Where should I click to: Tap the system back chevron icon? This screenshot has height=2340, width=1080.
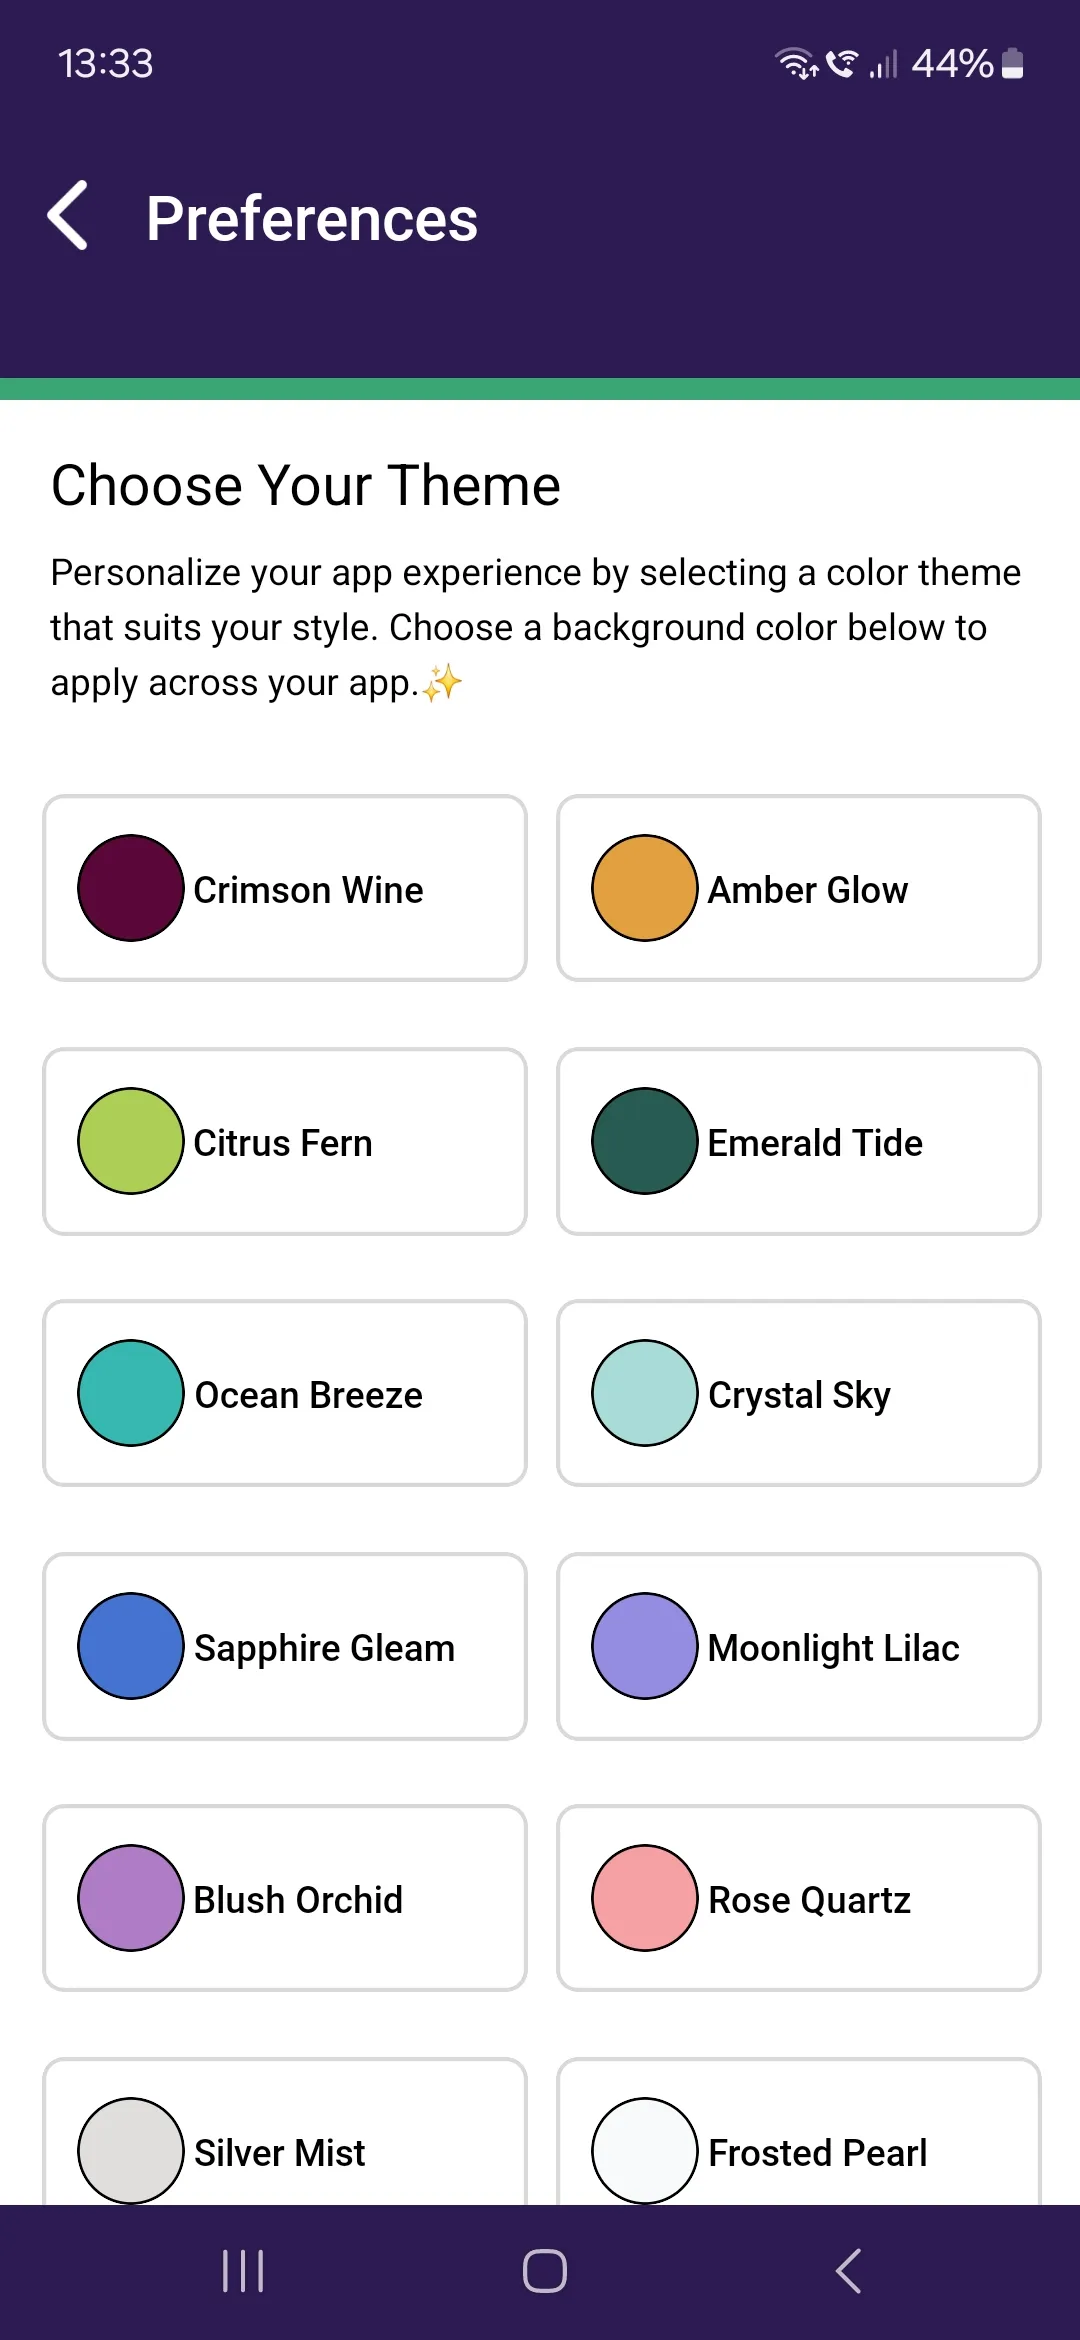[x=848, y=2270]
